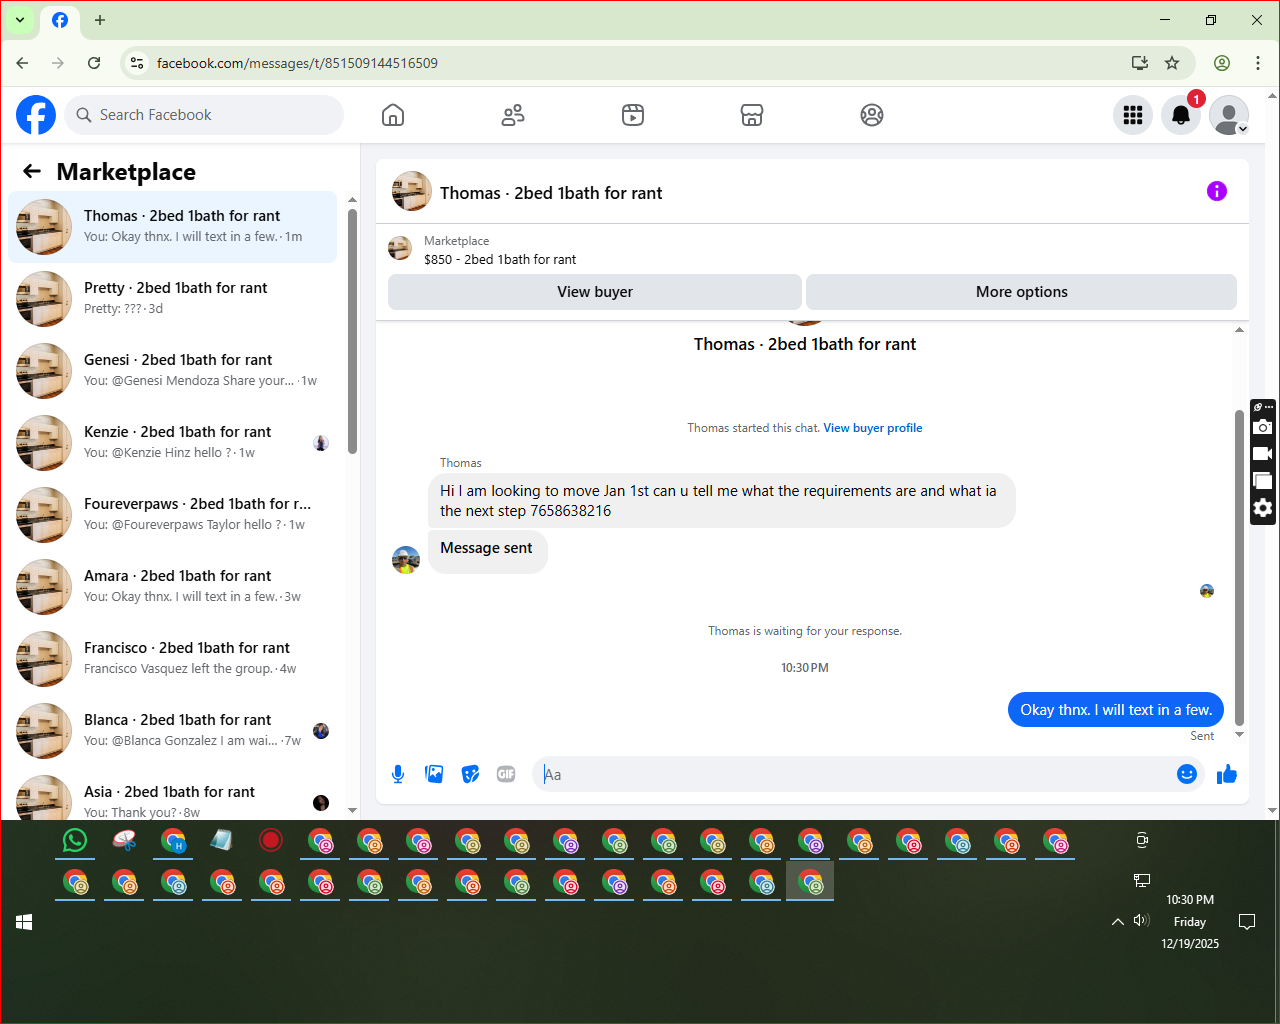
Task: Open video recorder icon in side overlay
Action: tap(1263, 454)
